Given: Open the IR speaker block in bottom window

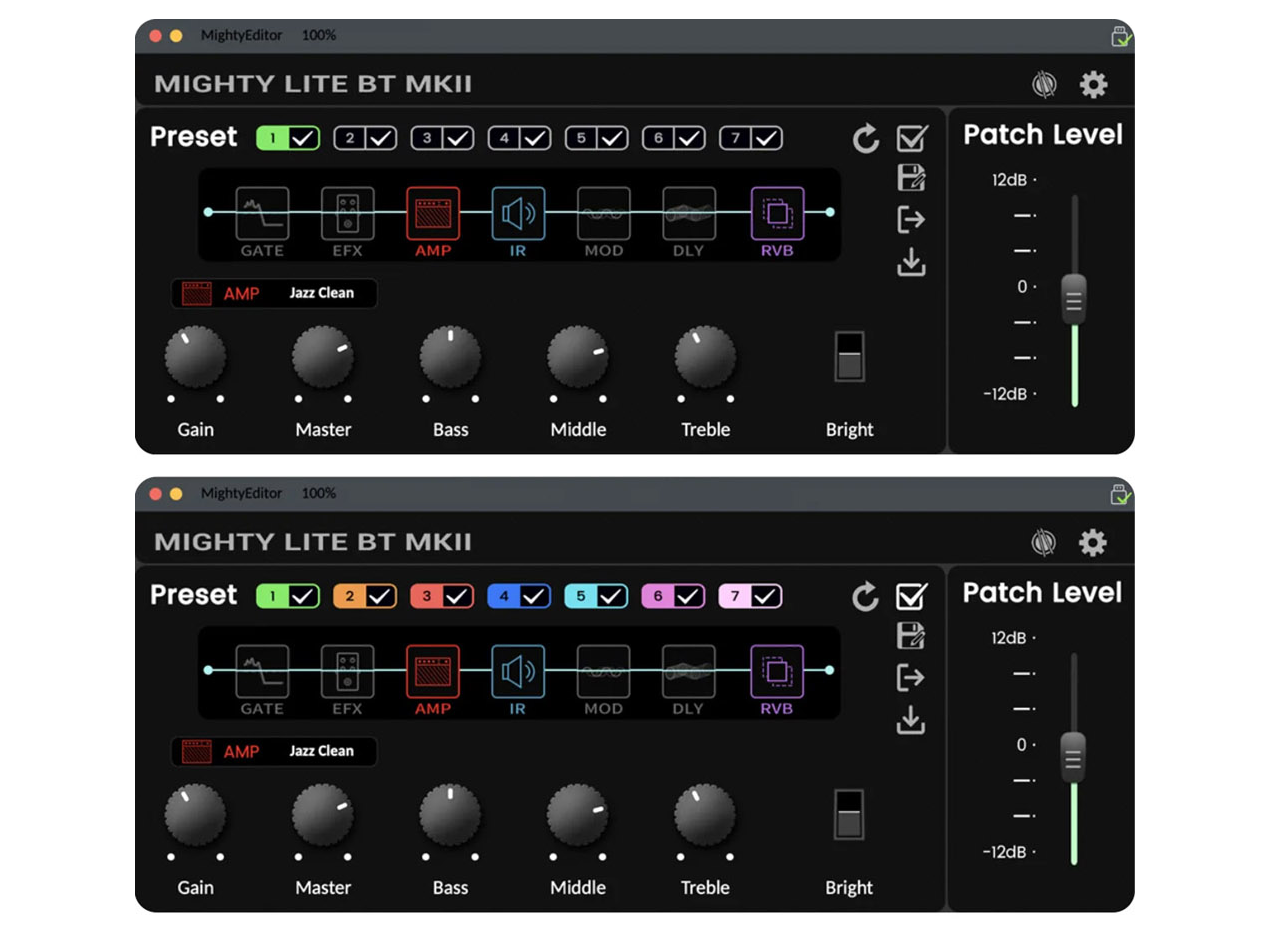Looking at the screenshot, I should [x=518, y=671].
